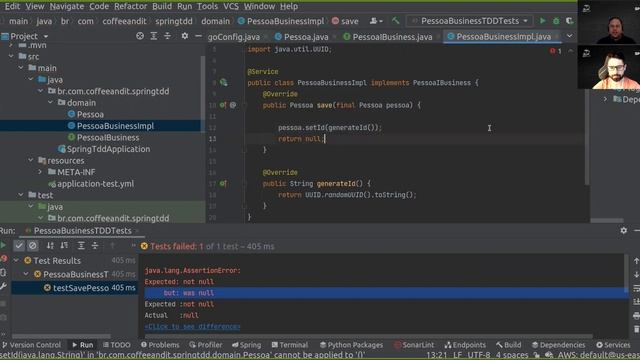Sort test results alphabetically
Viewport: 640px width, 360px height.
[50, 245]
